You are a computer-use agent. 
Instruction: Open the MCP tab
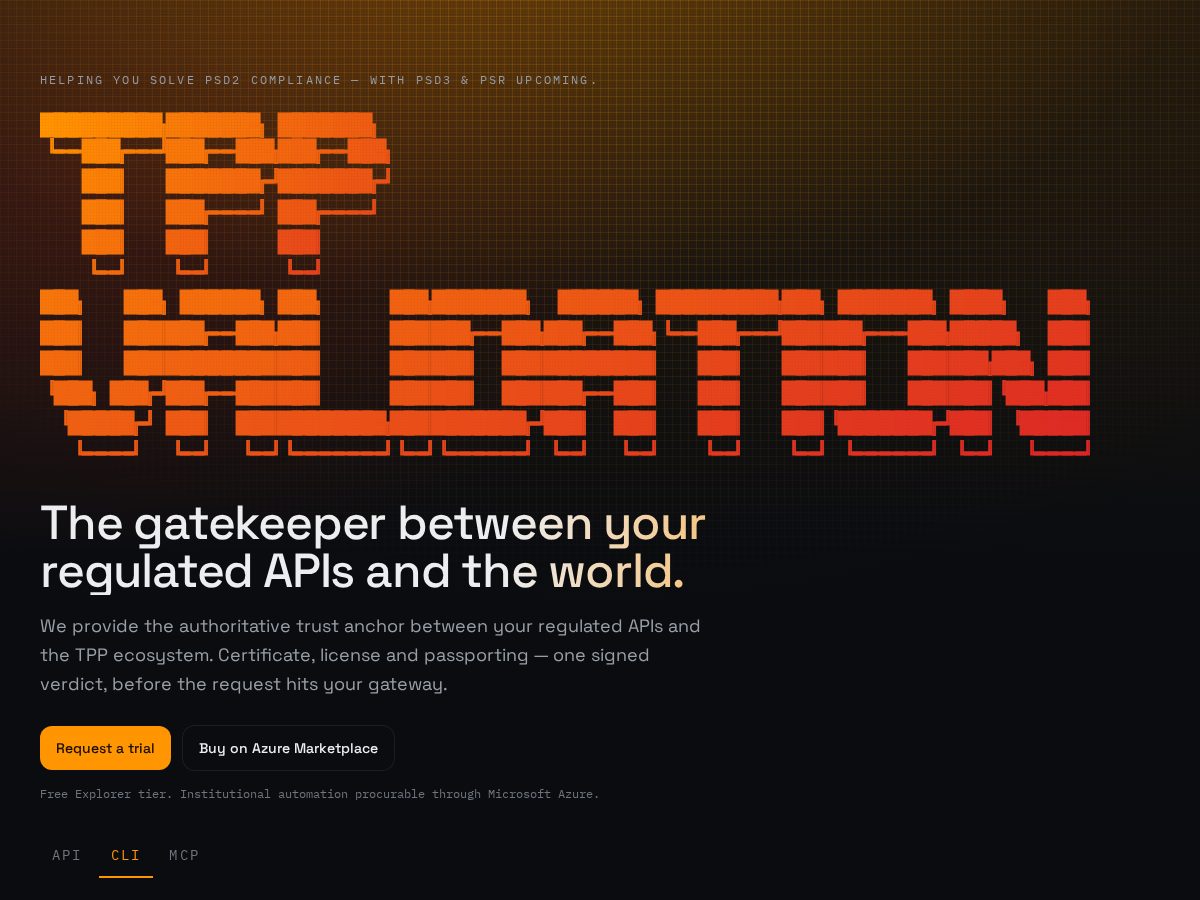(x=184, y=855)
